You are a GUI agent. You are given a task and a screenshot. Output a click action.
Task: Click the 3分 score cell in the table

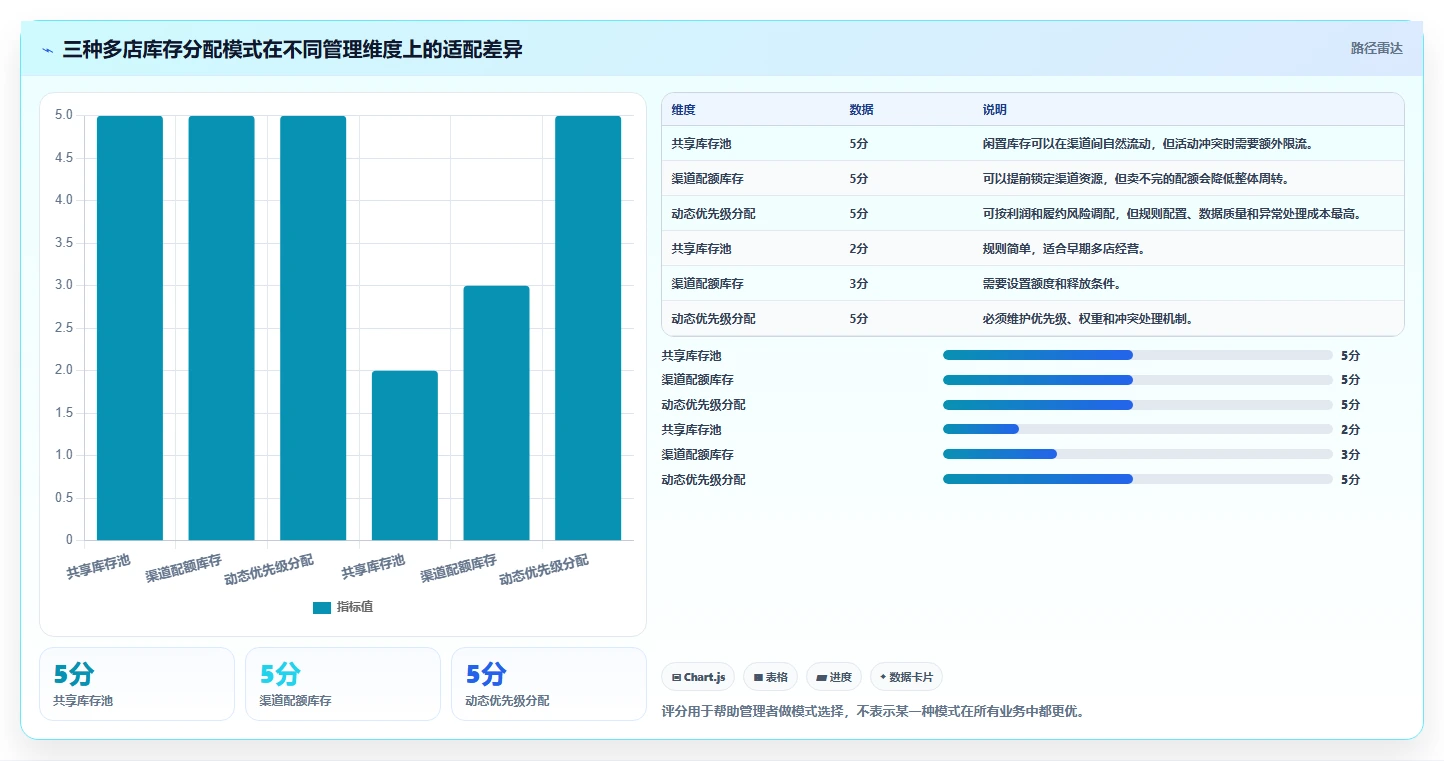tap(859, 284)
